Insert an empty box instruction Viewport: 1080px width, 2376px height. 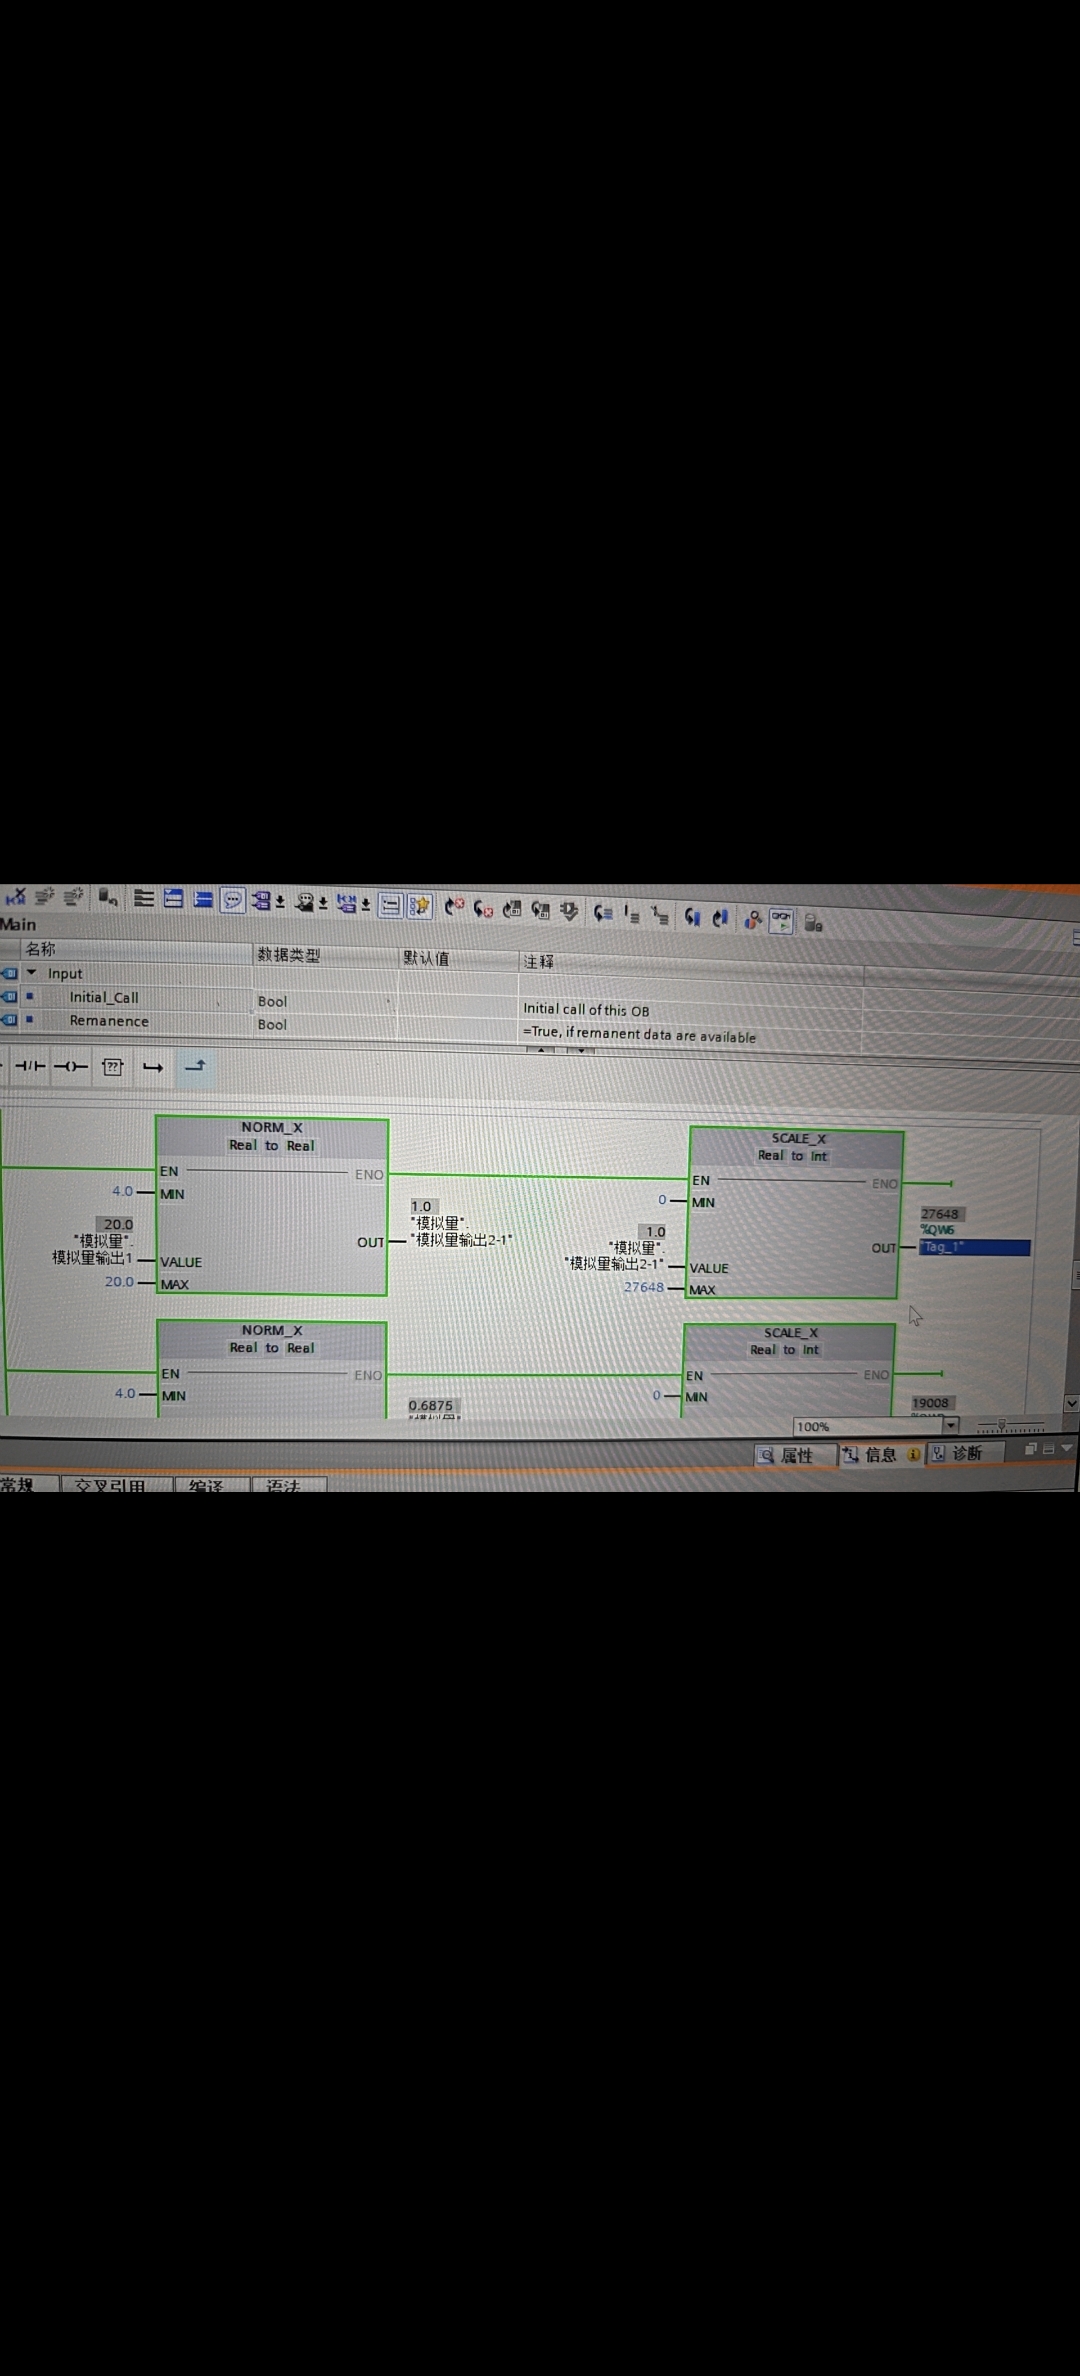tap(113, 1067)
